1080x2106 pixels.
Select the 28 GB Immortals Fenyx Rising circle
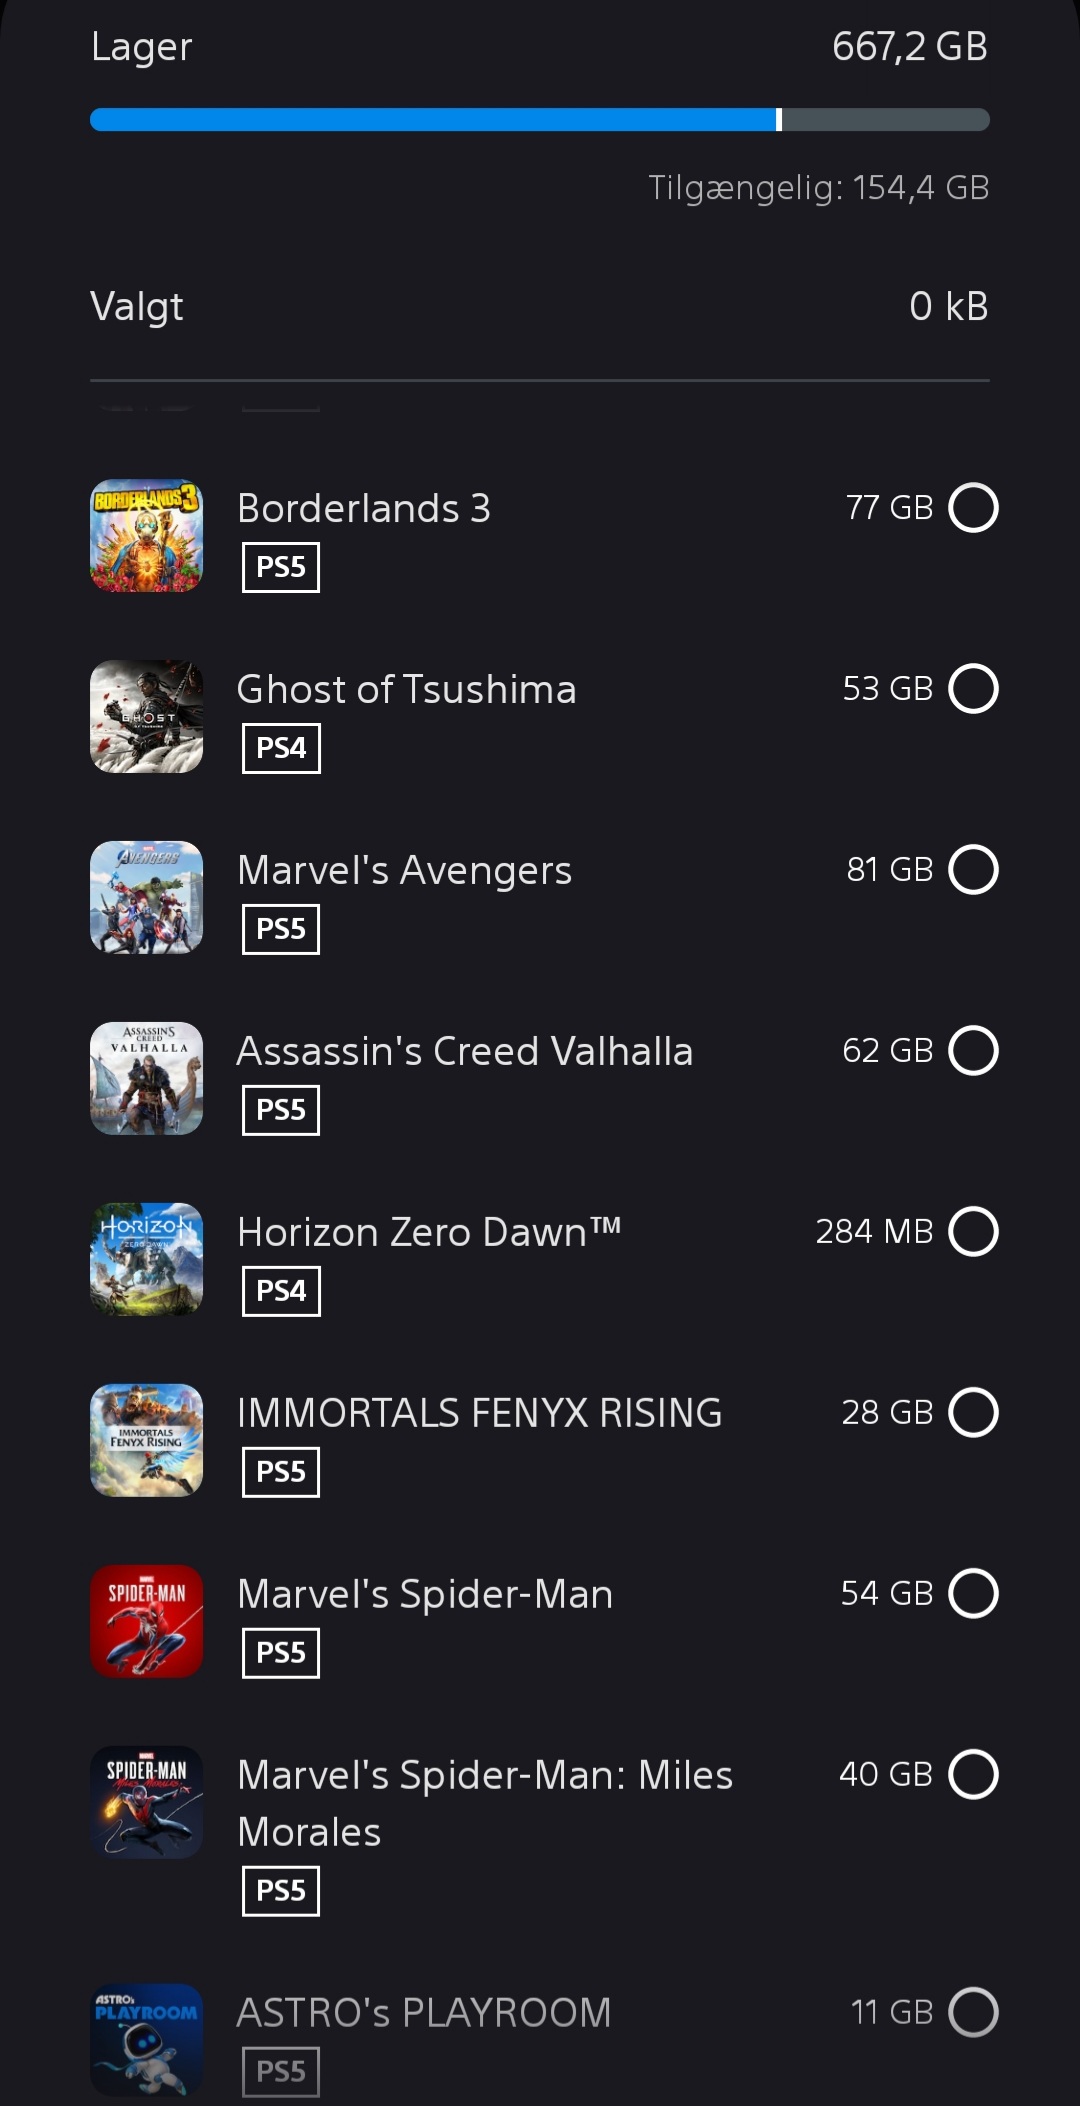pos(973,1413)
